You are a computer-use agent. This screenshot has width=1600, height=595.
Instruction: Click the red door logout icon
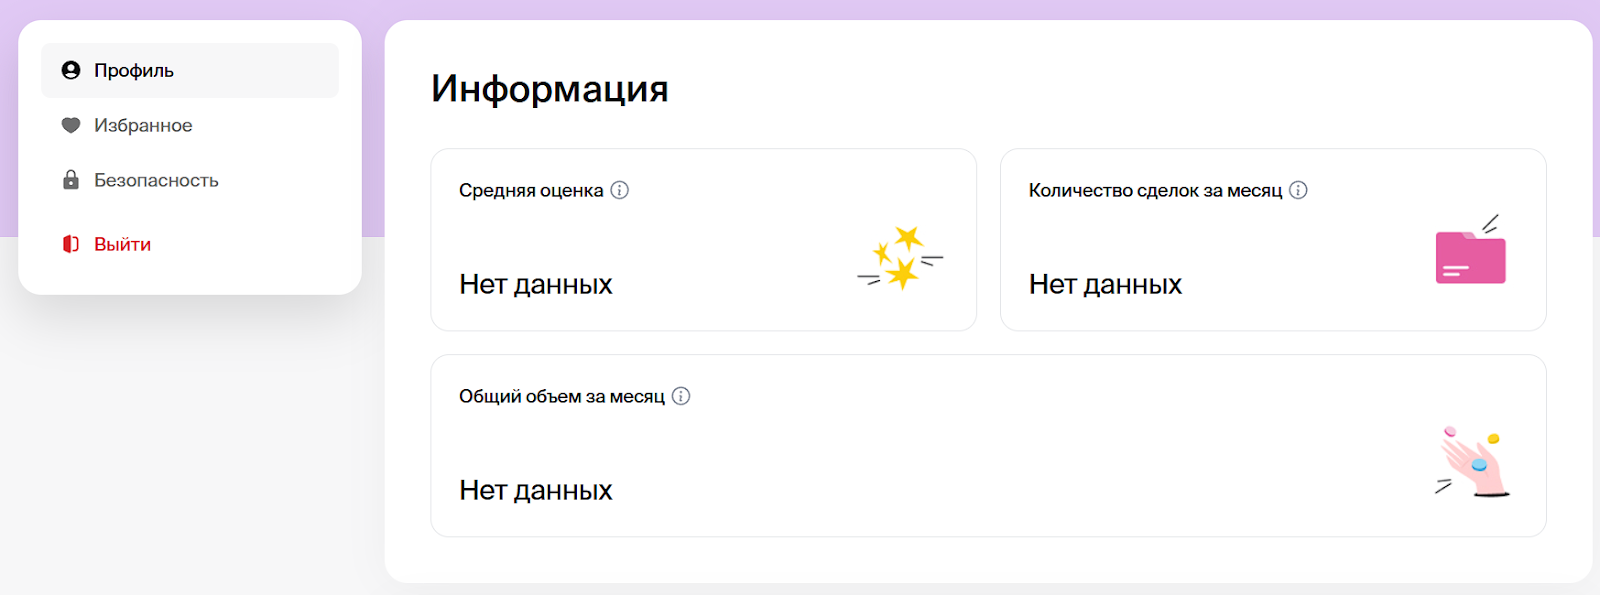tap(71, 244)
